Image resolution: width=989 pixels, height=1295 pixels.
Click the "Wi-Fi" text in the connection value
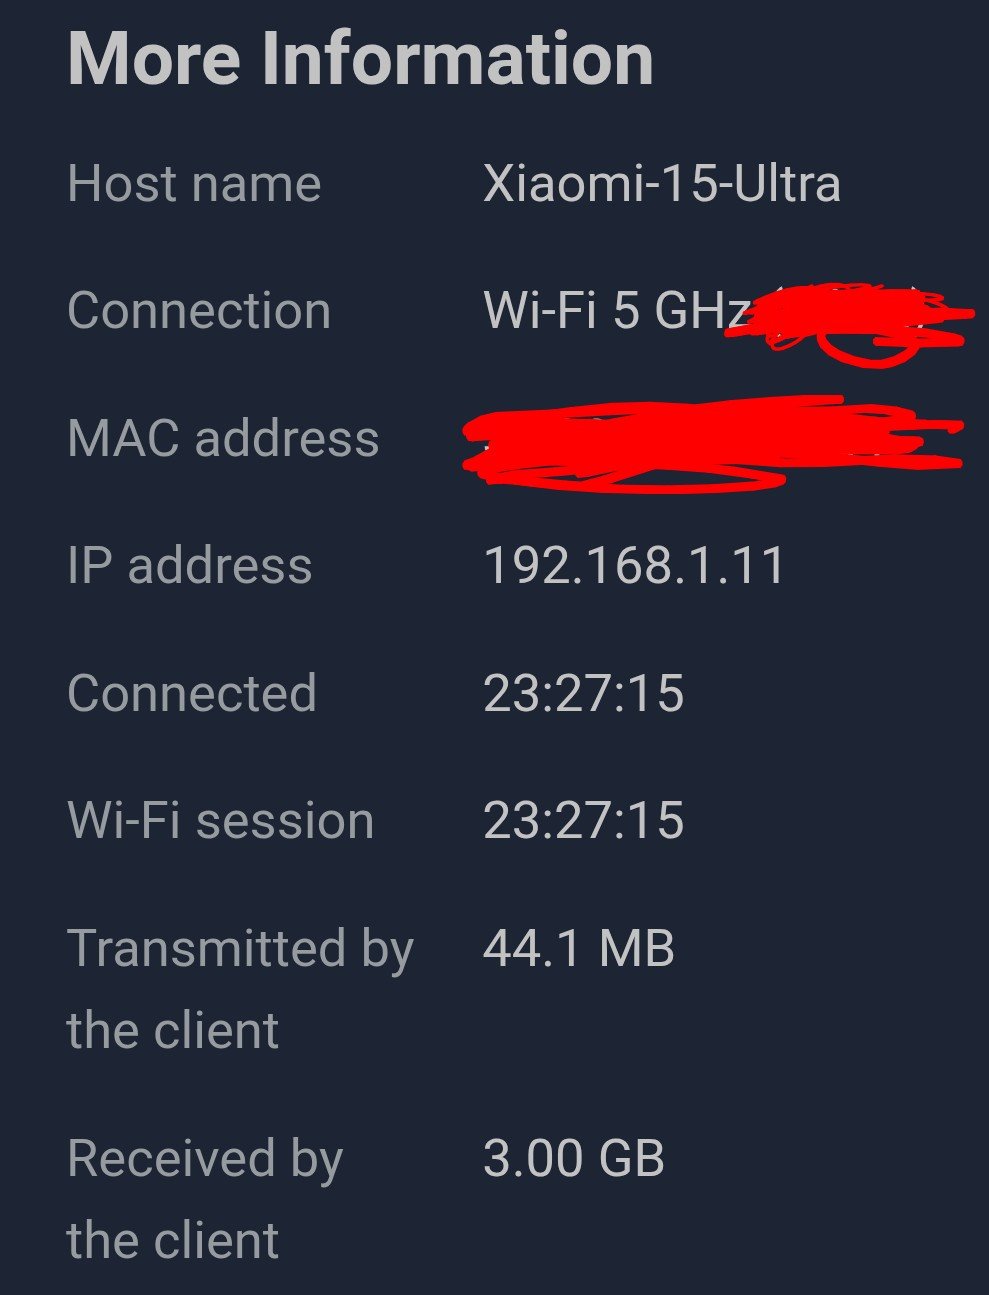tap(540, 310)
